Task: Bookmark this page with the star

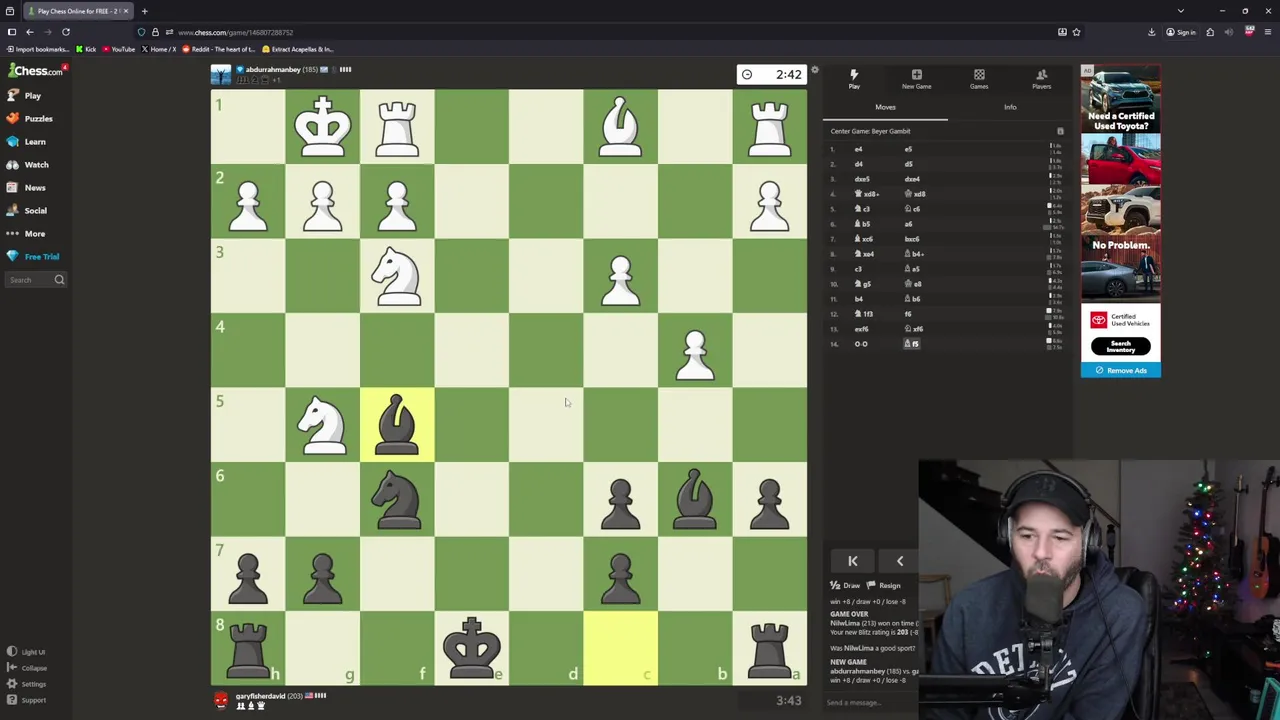Action: [1076, 32]
